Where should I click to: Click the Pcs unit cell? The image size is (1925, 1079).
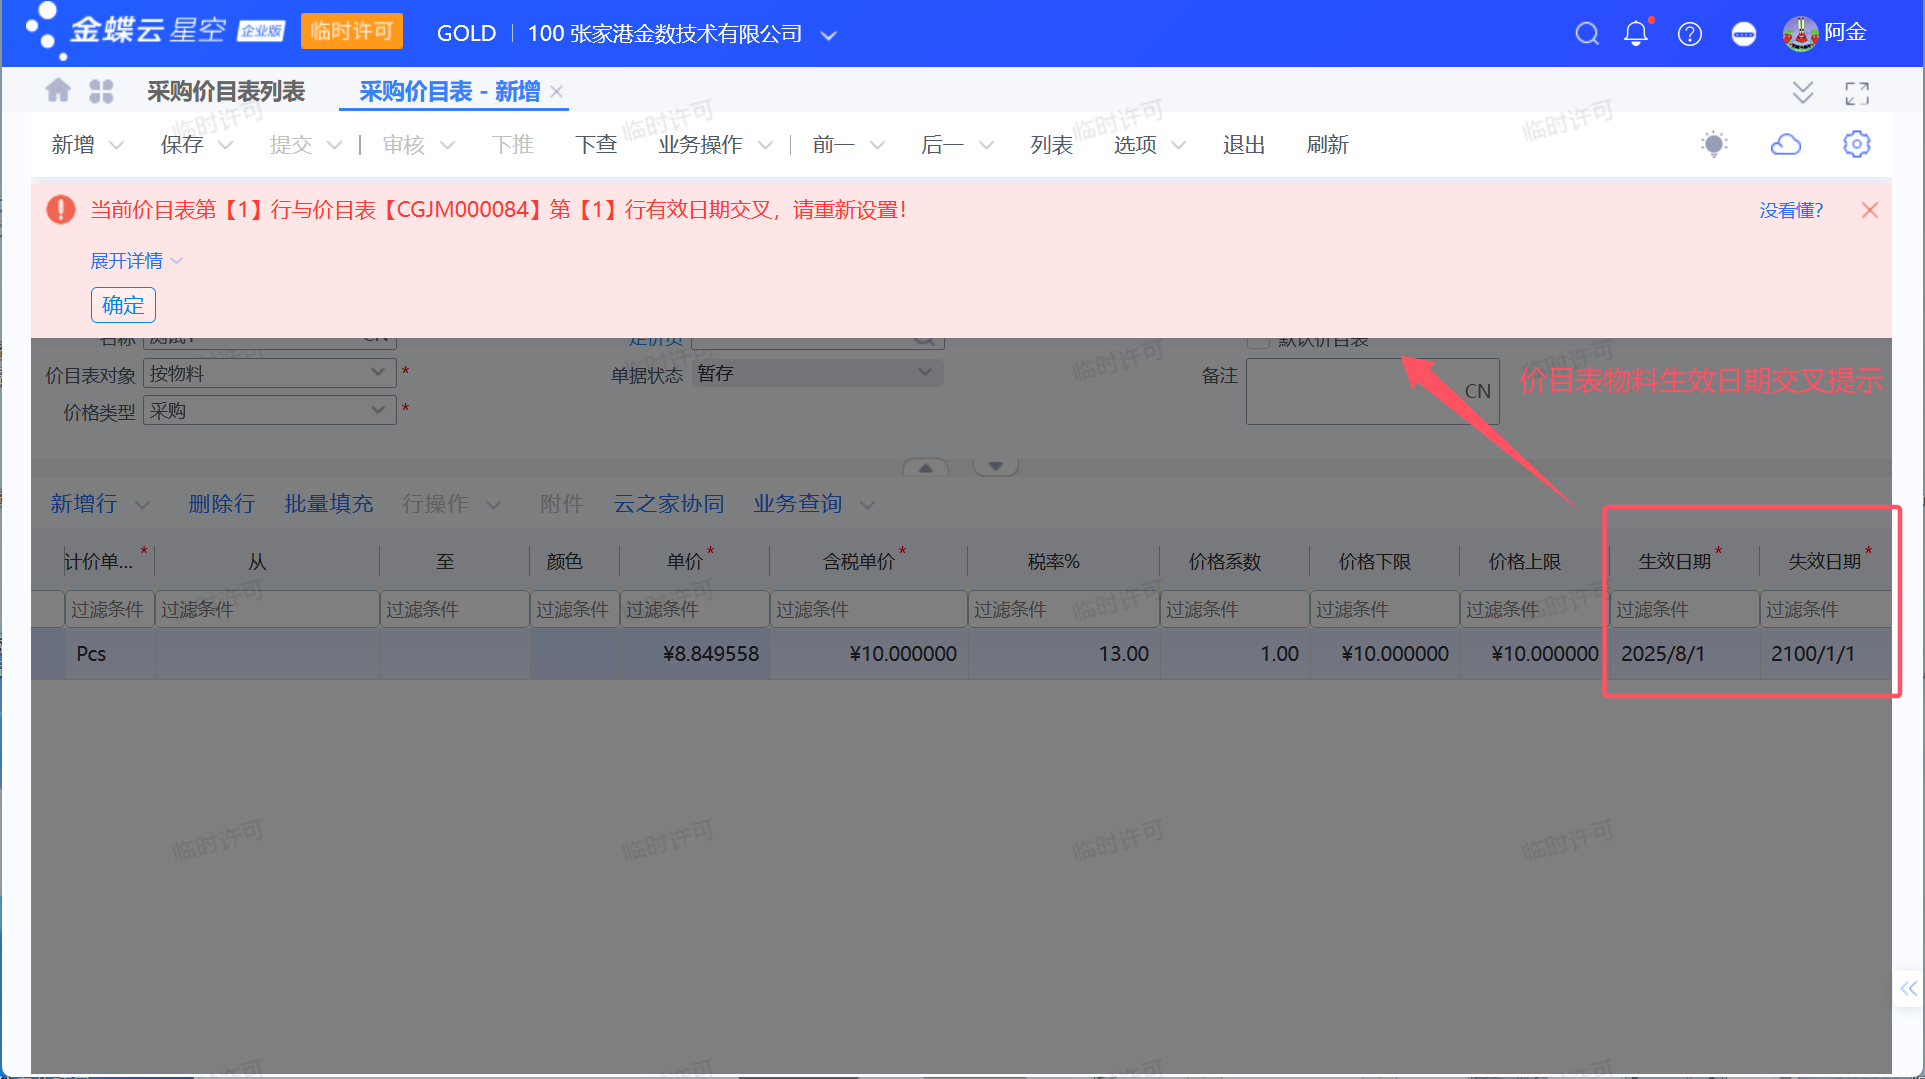tap(110, 654)
